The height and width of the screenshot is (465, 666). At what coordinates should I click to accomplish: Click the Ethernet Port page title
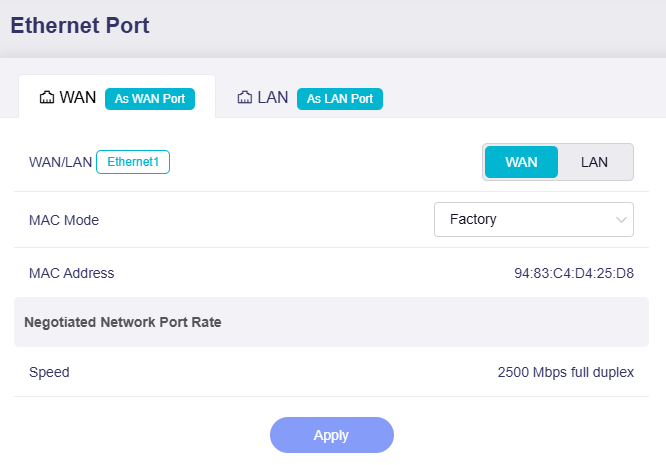click(80, 26)
